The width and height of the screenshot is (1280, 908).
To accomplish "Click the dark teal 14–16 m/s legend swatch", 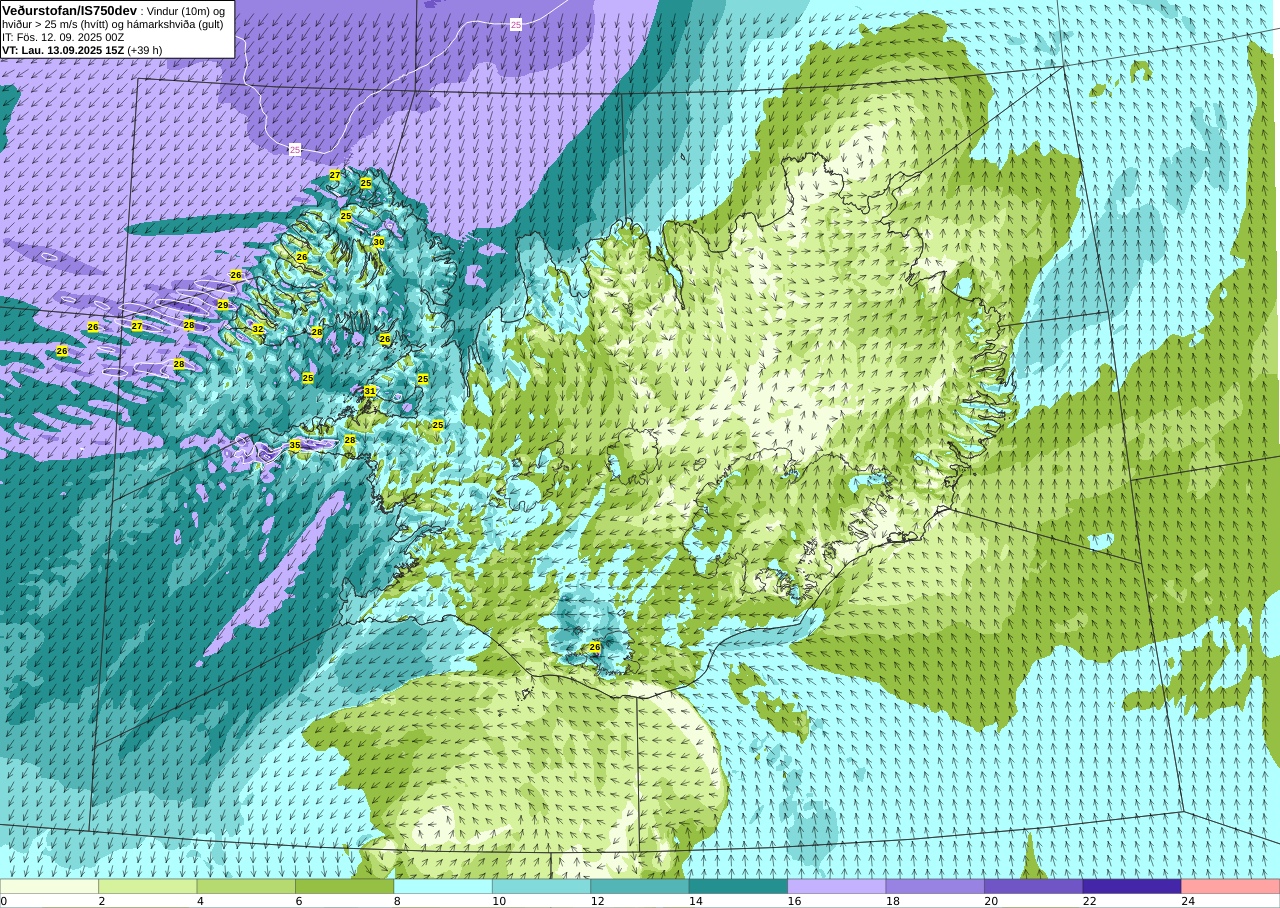I will 738,886.
